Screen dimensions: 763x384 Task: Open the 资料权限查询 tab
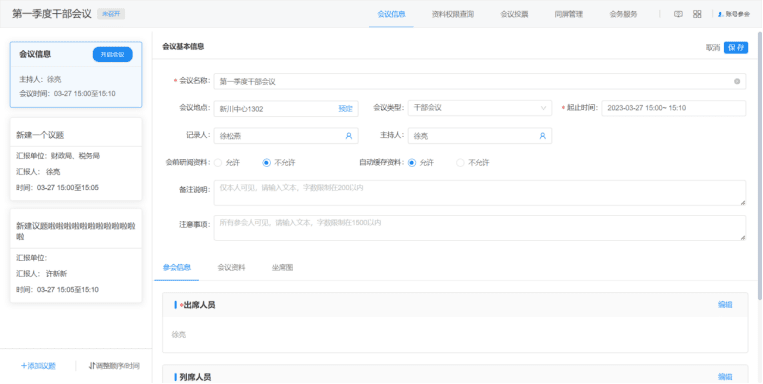point(453,14)
